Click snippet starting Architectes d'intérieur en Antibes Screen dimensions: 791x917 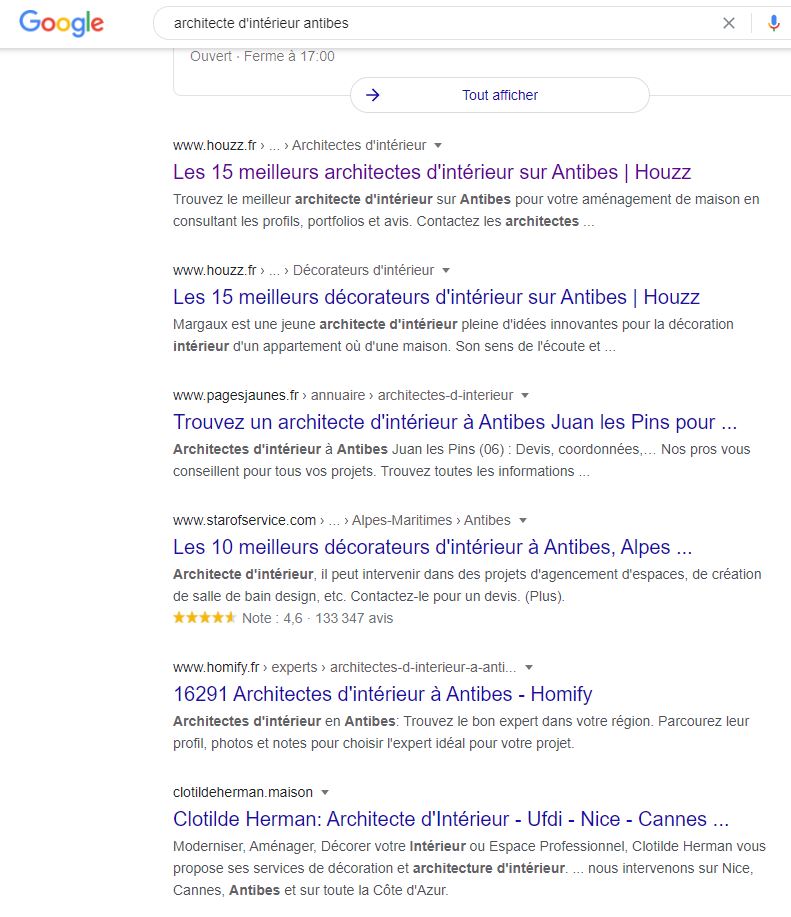[x=461, y=732]
